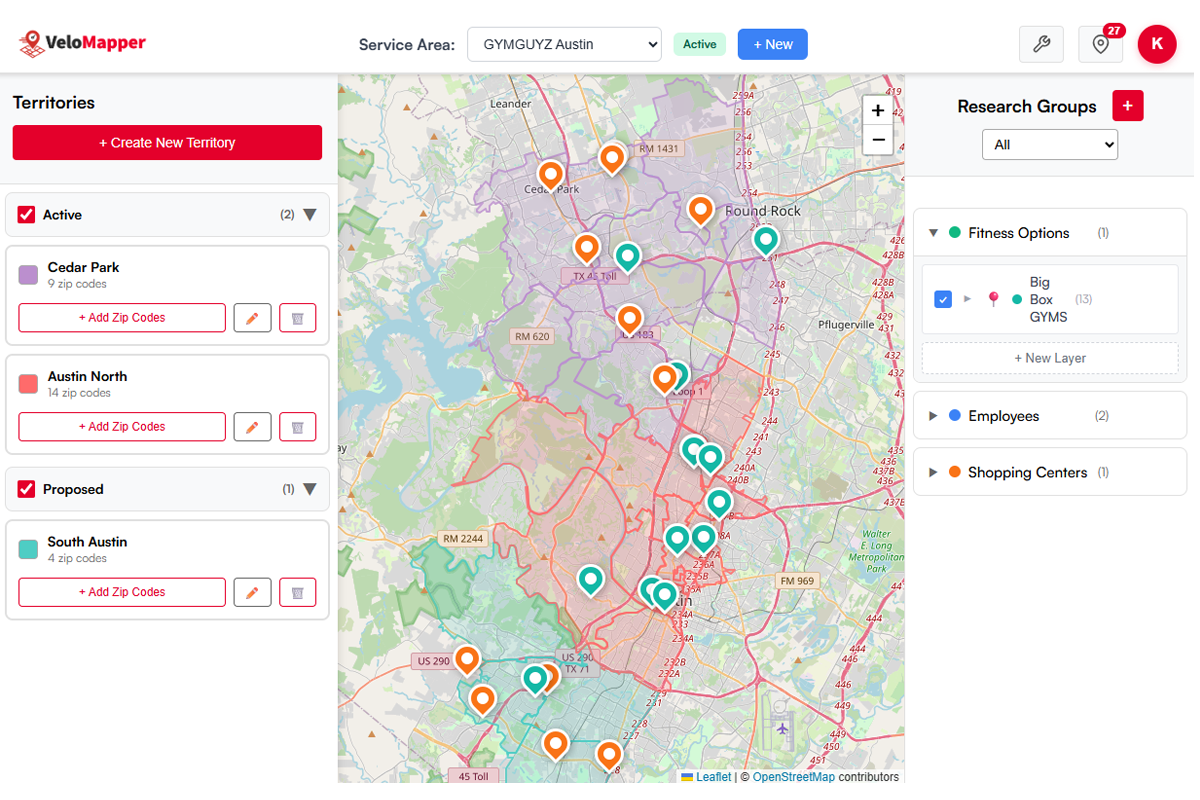Image resolution: width=1200 pixels, height=800 pixels.
Task: Expand the Shopping Centers group
Action: (933, 472)
